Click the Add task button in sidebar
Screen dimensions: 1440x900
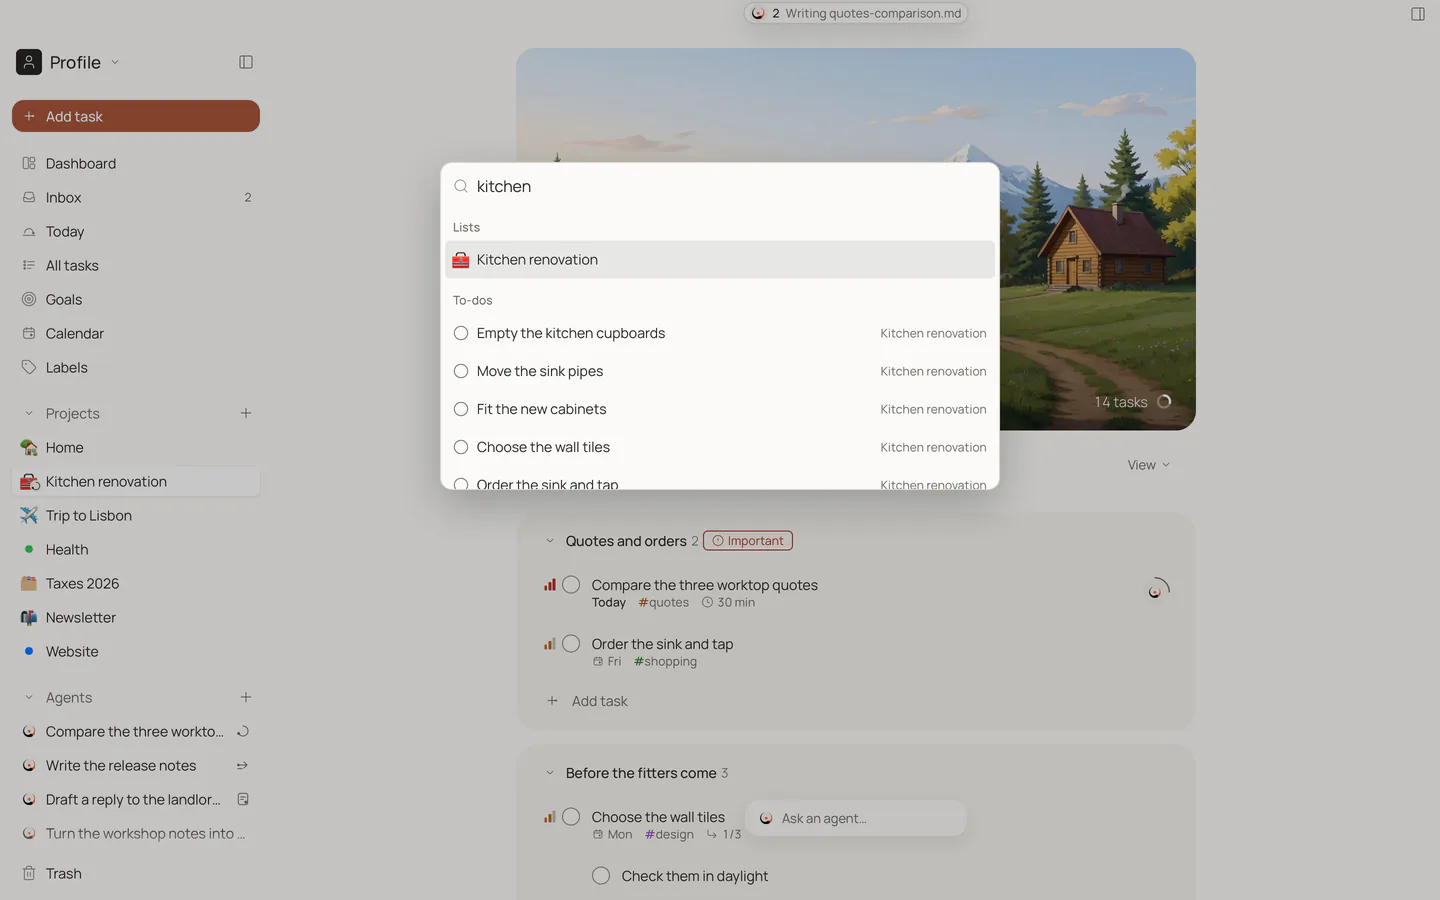(x=136, y=116)
